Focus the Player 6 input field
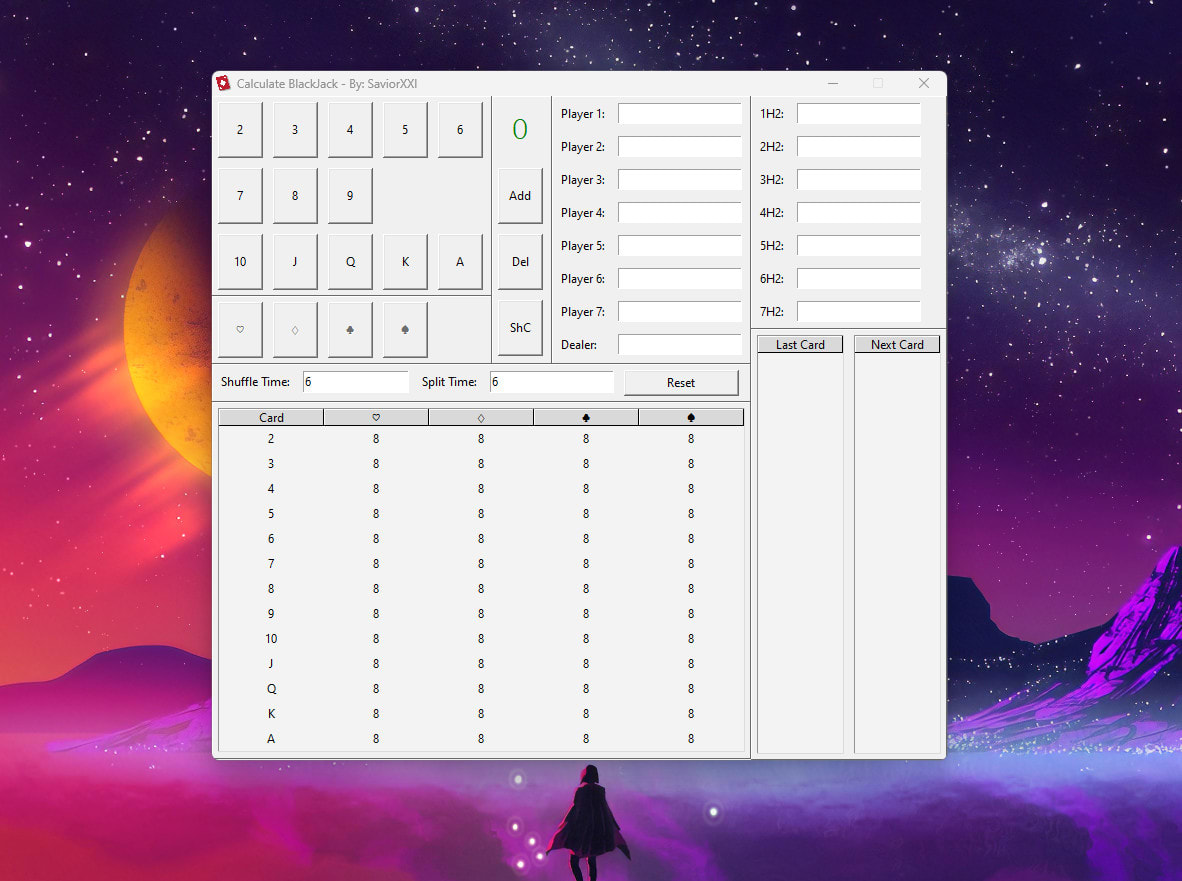The width and height of the screenshot is (1182, 881). click(x=680, y=279)
